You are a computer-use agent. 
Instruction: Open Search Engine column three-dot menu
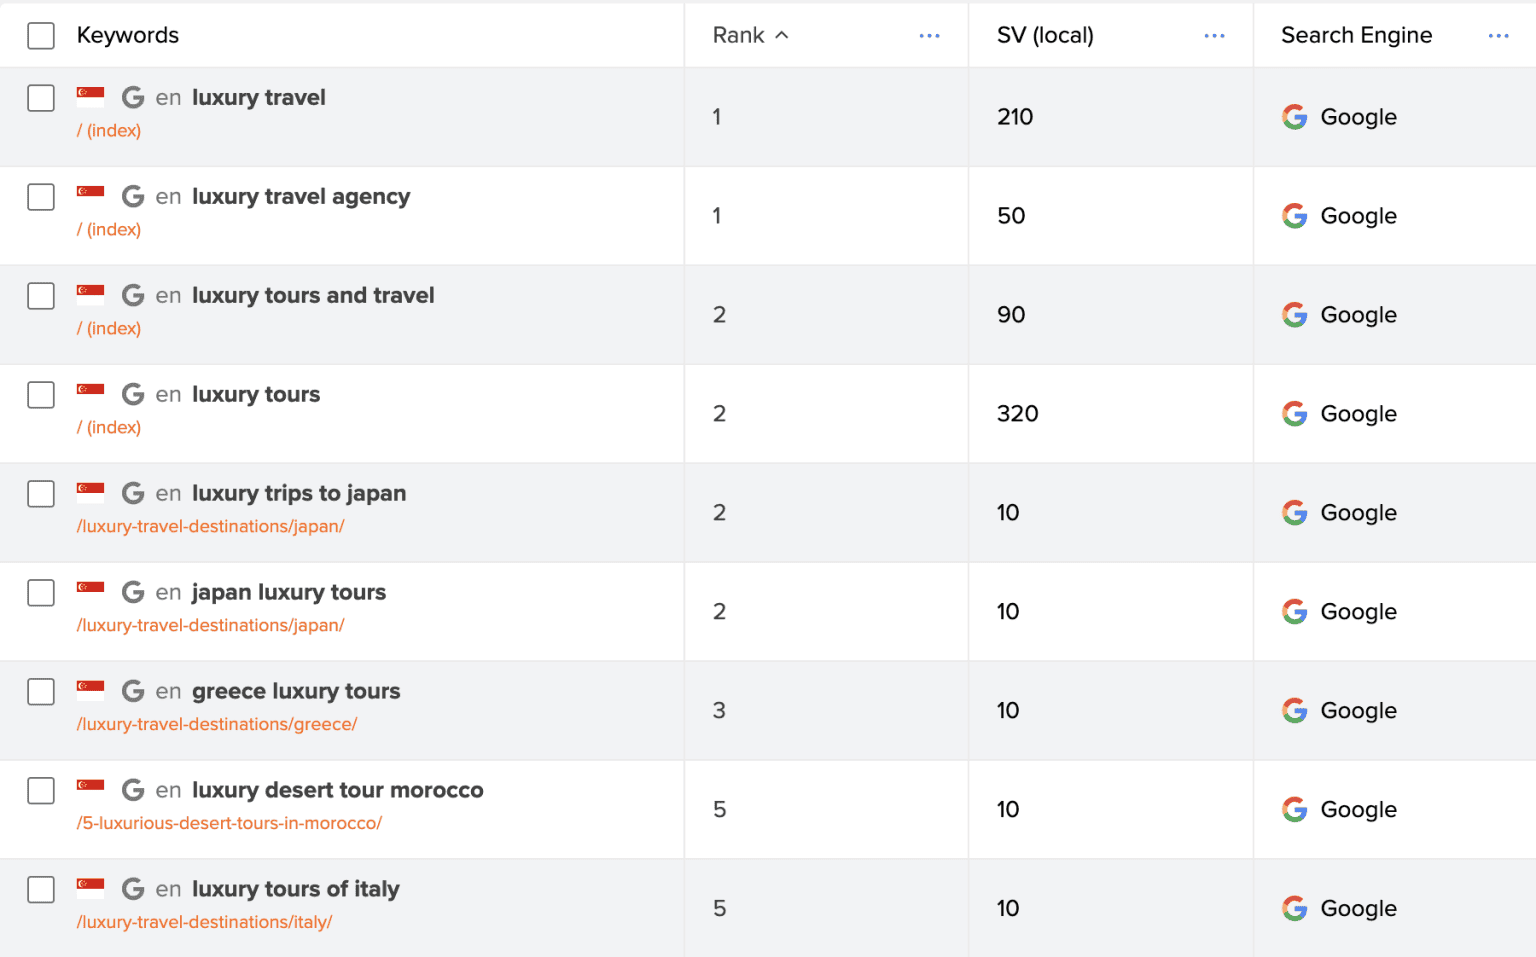point(1498,36)
